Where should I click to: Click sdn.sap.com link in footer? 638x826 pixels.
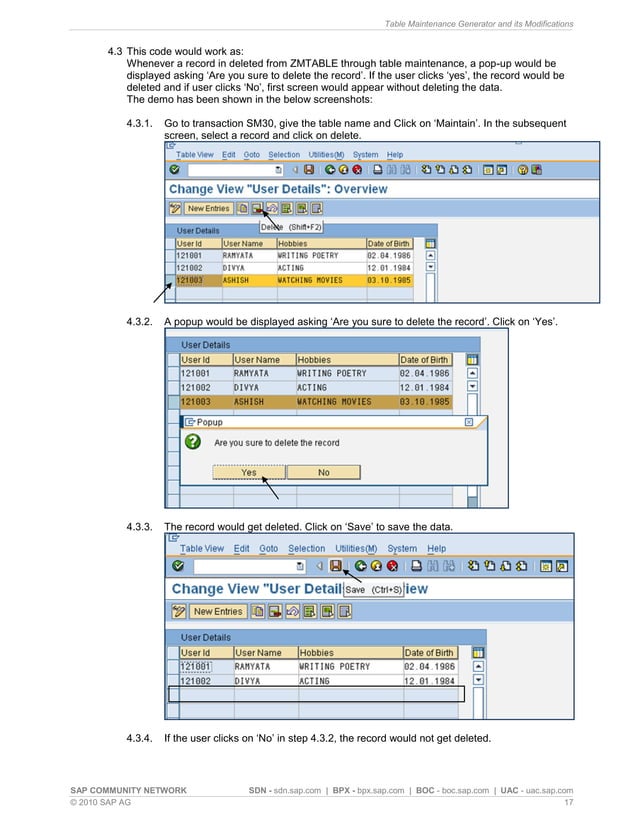click(297, 791)
